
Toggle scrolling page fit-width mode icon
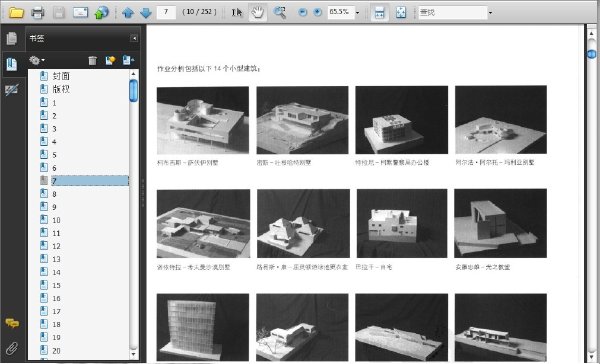379,13
